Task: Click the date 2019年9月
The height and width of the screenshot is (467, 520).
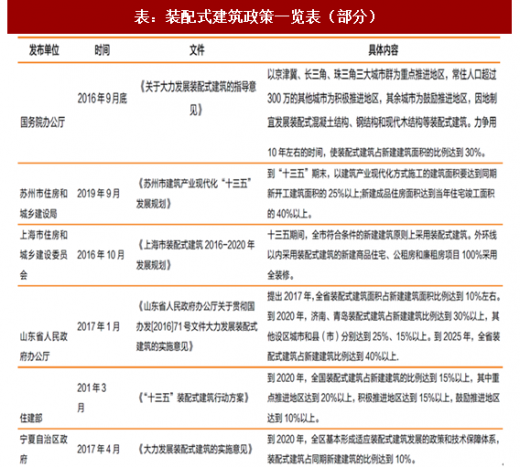Action: [x=98, y=193]
